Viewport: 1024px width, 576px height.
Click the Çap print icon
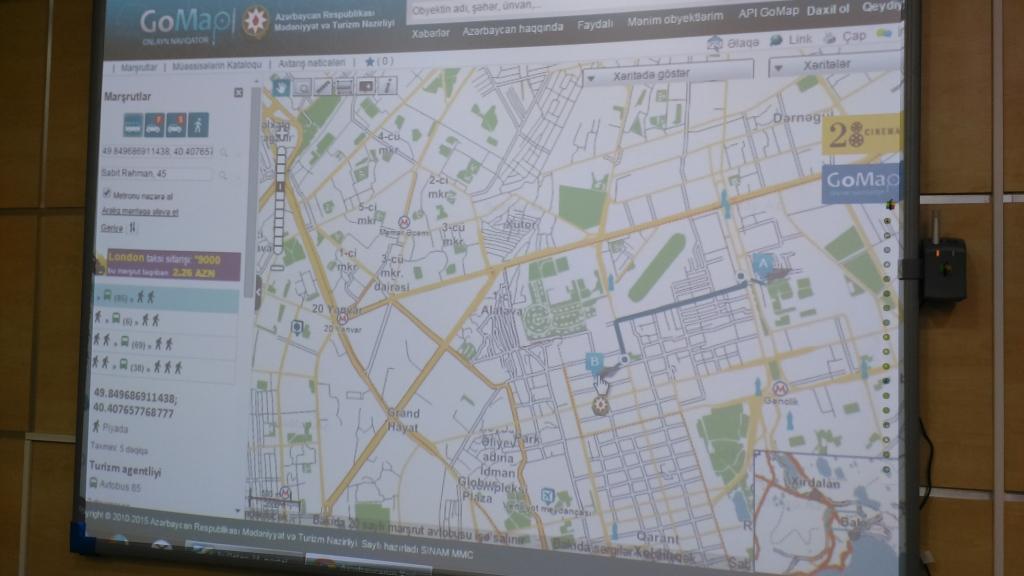click(x=829, y=39)
